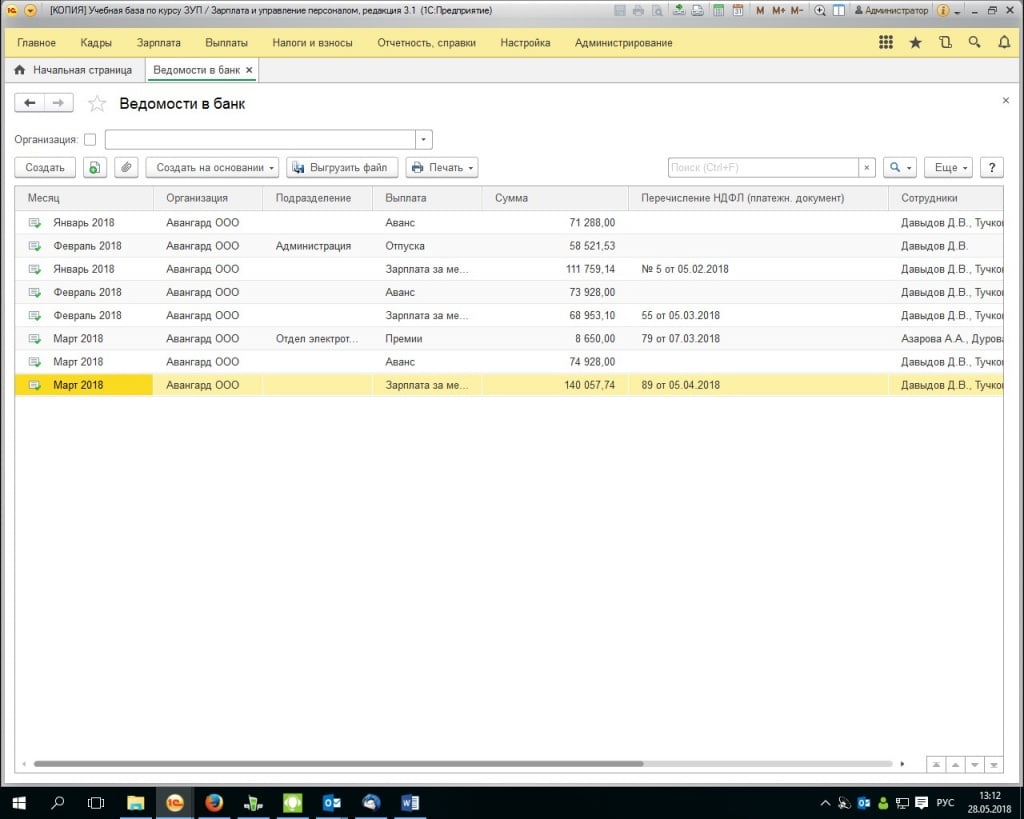Open Favorites star in top panel
This screenshot has width=1024, height=819.
click(915, 43)
